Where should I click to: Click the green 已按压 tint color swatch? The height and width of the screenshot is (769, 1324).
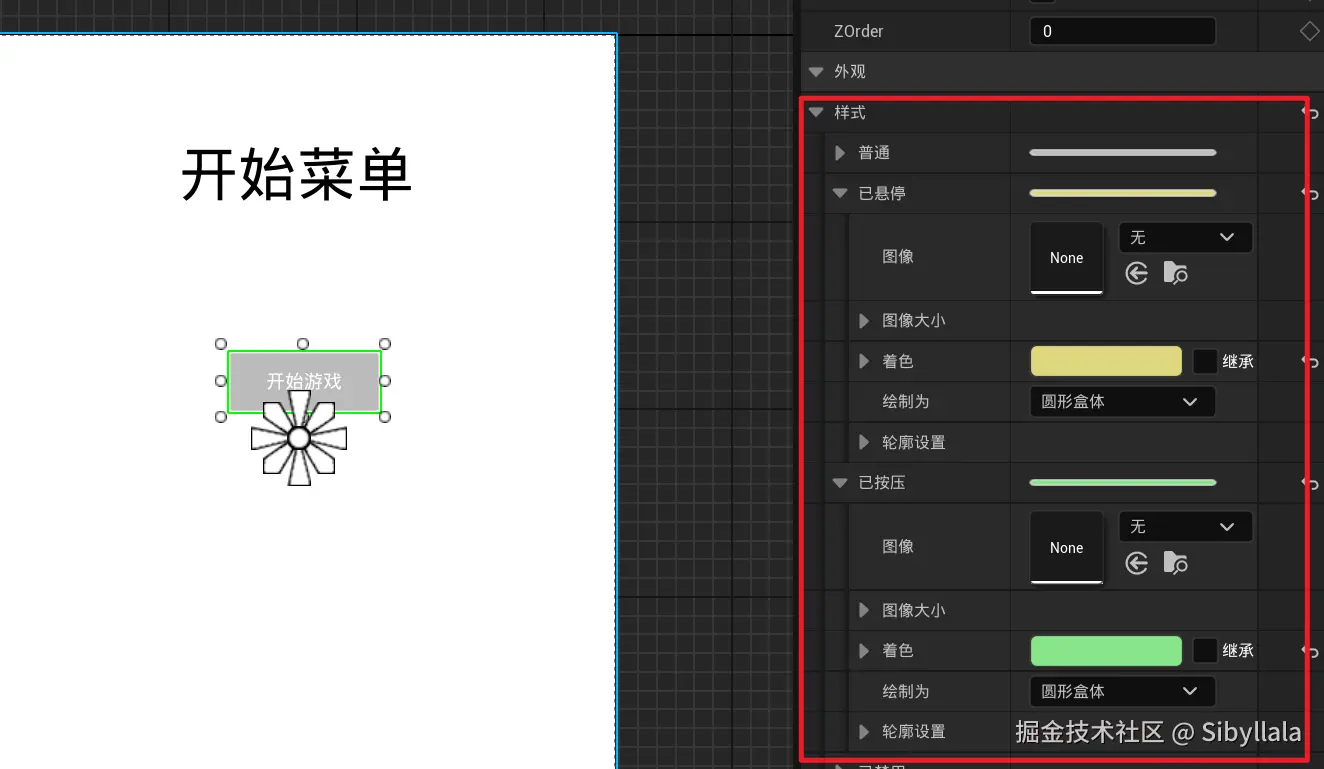point(1106,651)
